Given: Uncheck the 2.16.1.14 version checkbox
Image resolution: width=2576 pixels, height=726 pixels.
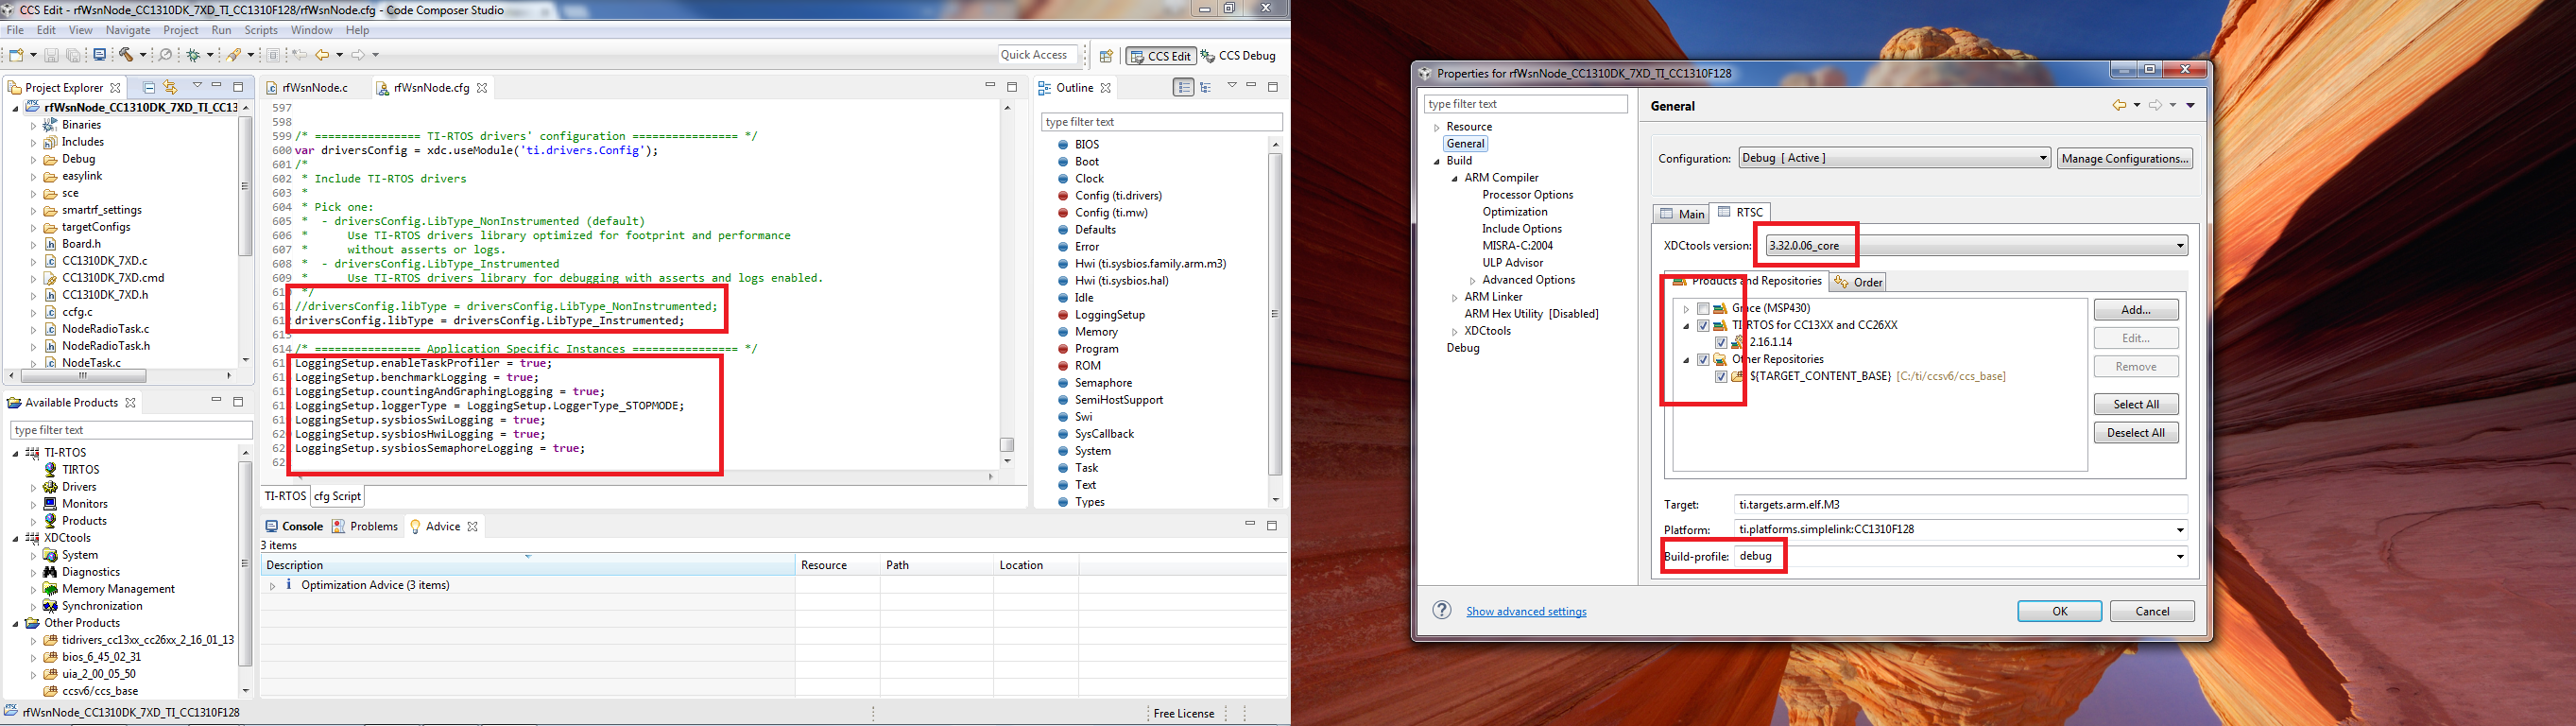Looking at the screenshot, I should [1721, 342].
